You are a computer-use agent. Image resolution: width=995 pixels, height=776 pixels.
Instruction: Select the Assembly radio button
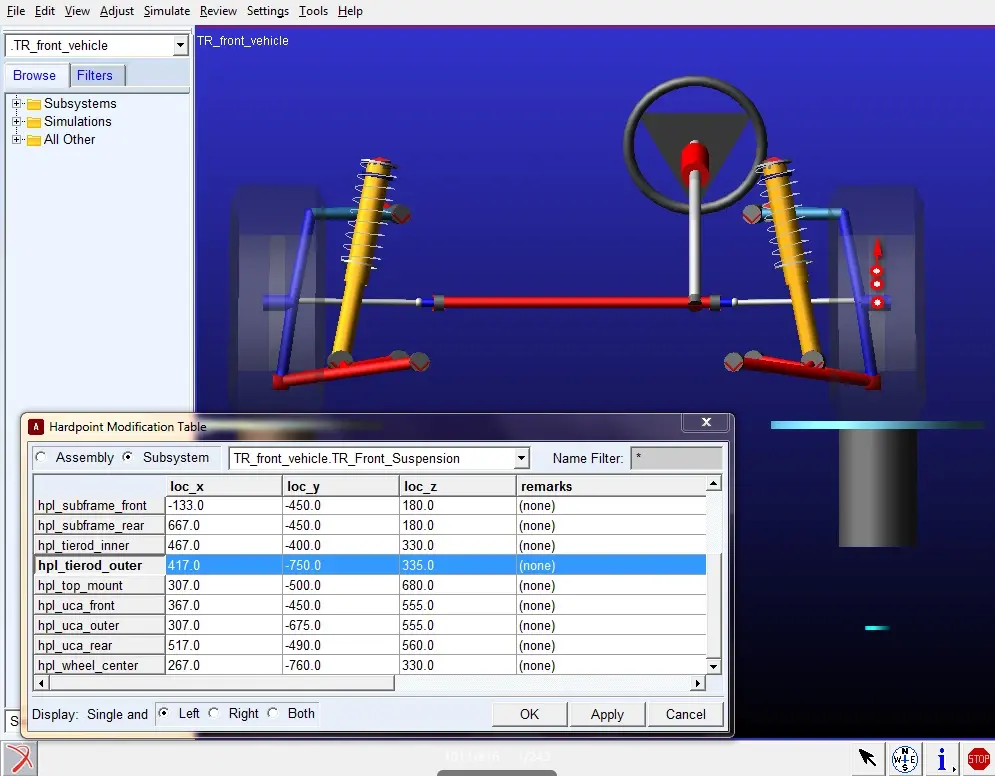coord(41,457)
